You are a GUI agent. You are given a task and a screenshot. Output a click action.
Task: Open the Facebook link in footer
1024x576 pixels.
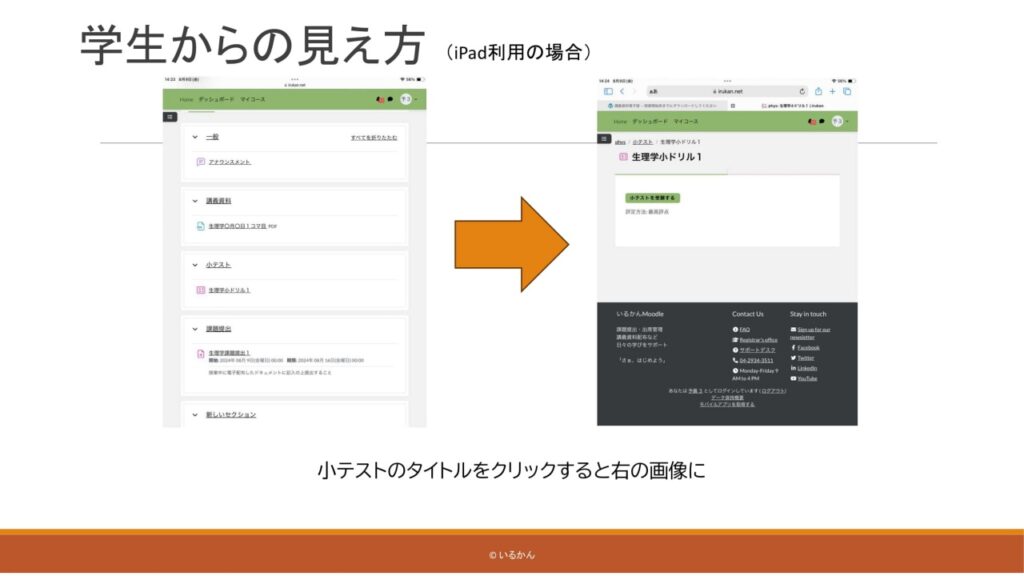point(807,347)
